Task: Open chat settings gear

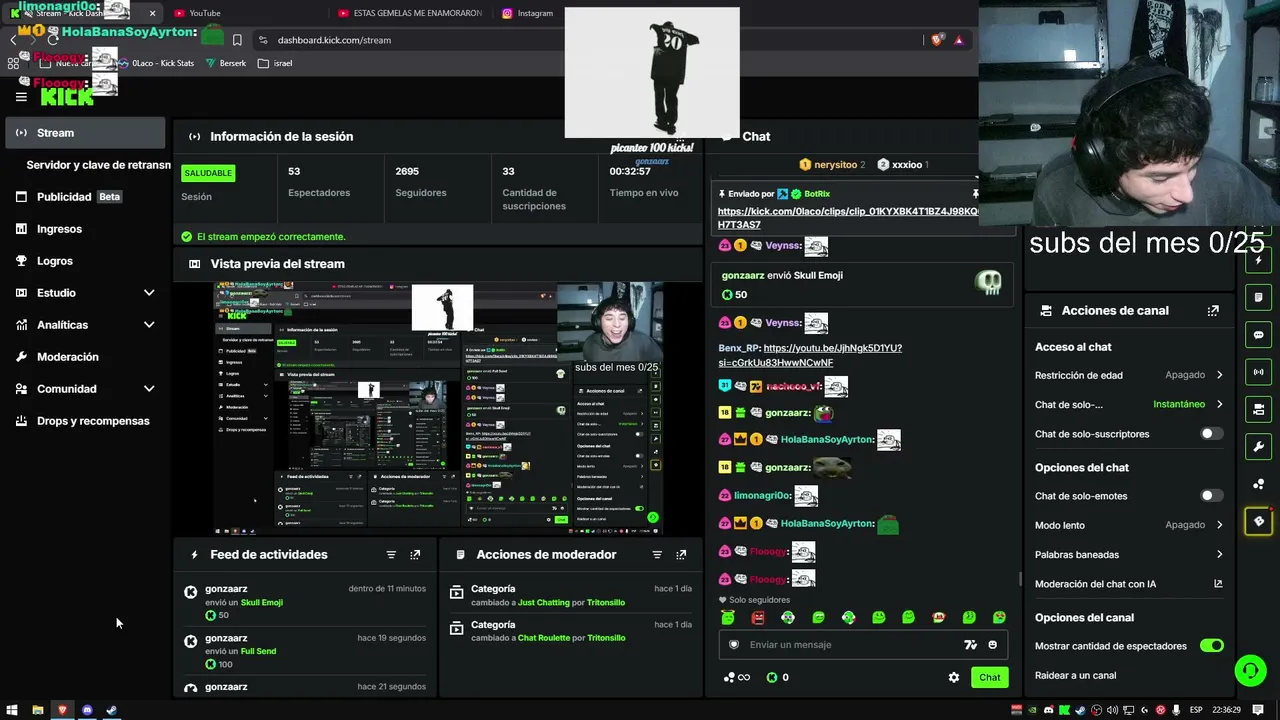Action: [x=954, y=677]
